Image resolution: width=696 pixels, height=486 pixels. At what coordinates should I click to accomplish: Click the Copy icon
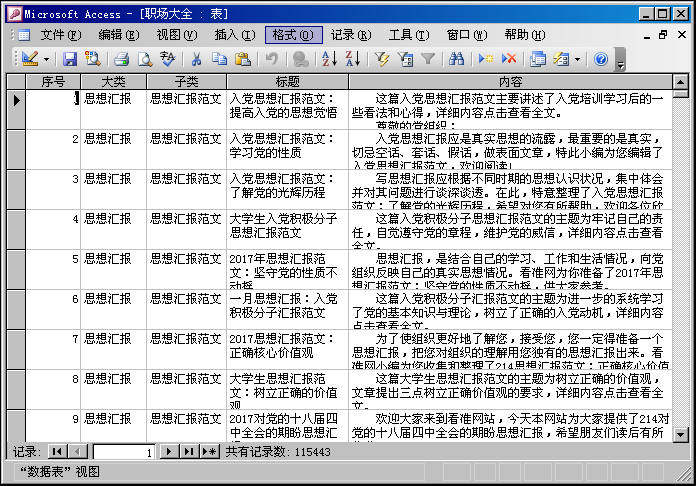point(219,59)
